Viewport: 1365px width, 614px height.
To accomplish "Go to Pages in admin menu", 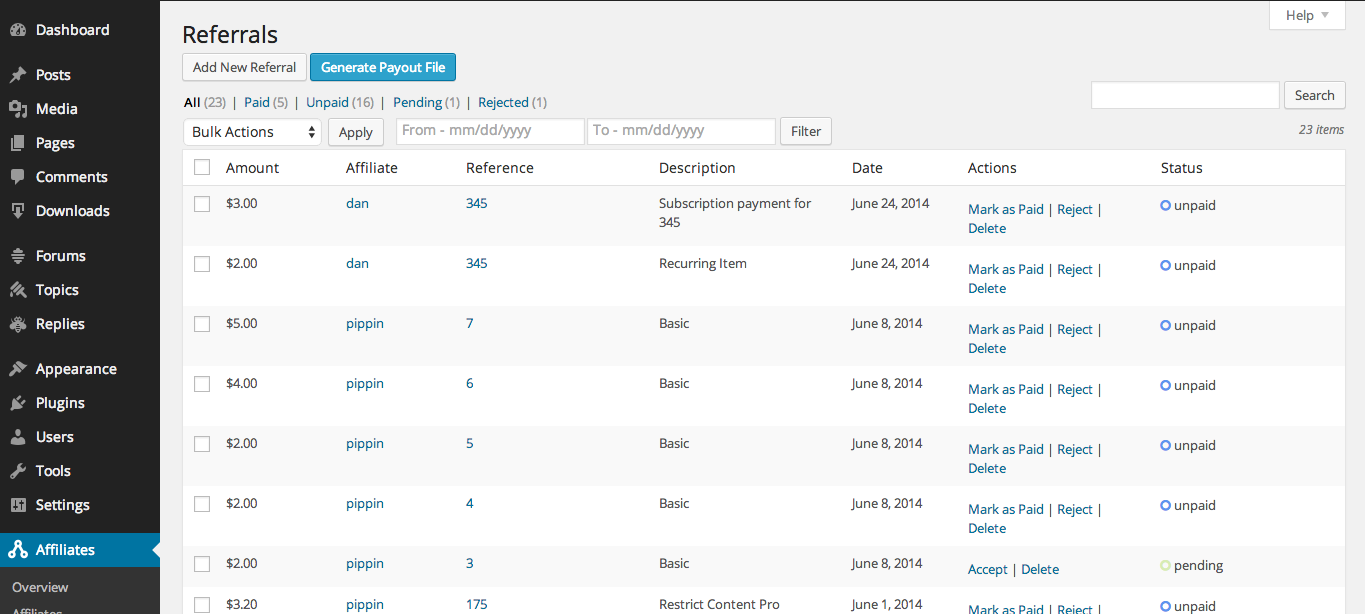I will [55, 143].
